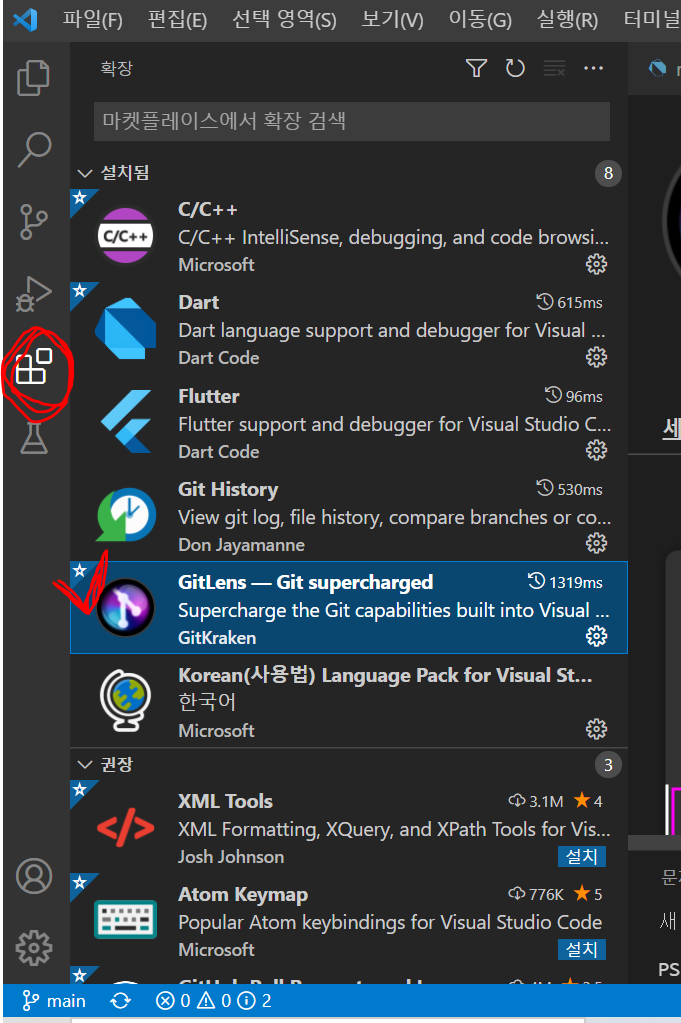Image resolution: width=681 pixels, height=1023 pixels.
Task: Open the Manage gear in the activity bar
Action: (34, 947)
